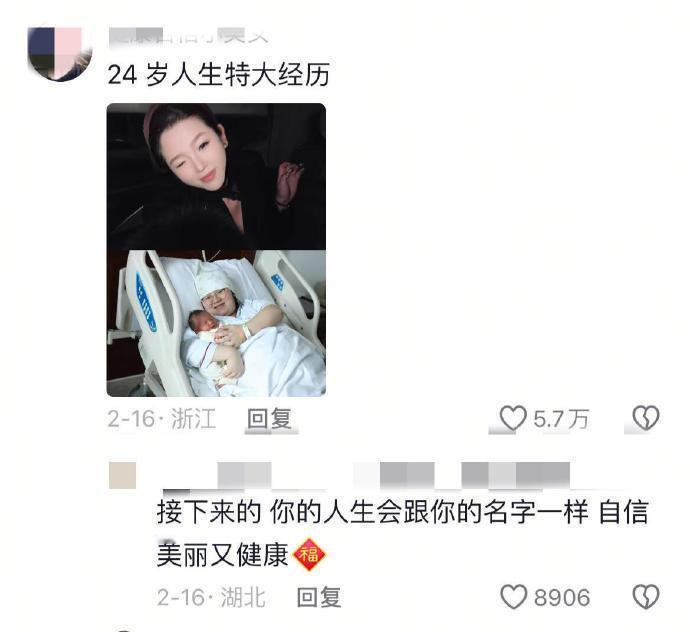
Task: Tap the 8906 like count number
Action: pos(562,597)
